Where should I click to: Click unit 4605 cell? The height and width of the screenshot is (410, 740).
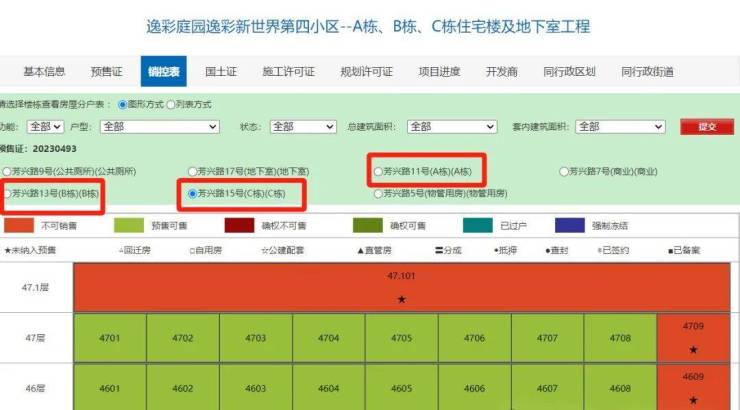[x=401, y=388]
